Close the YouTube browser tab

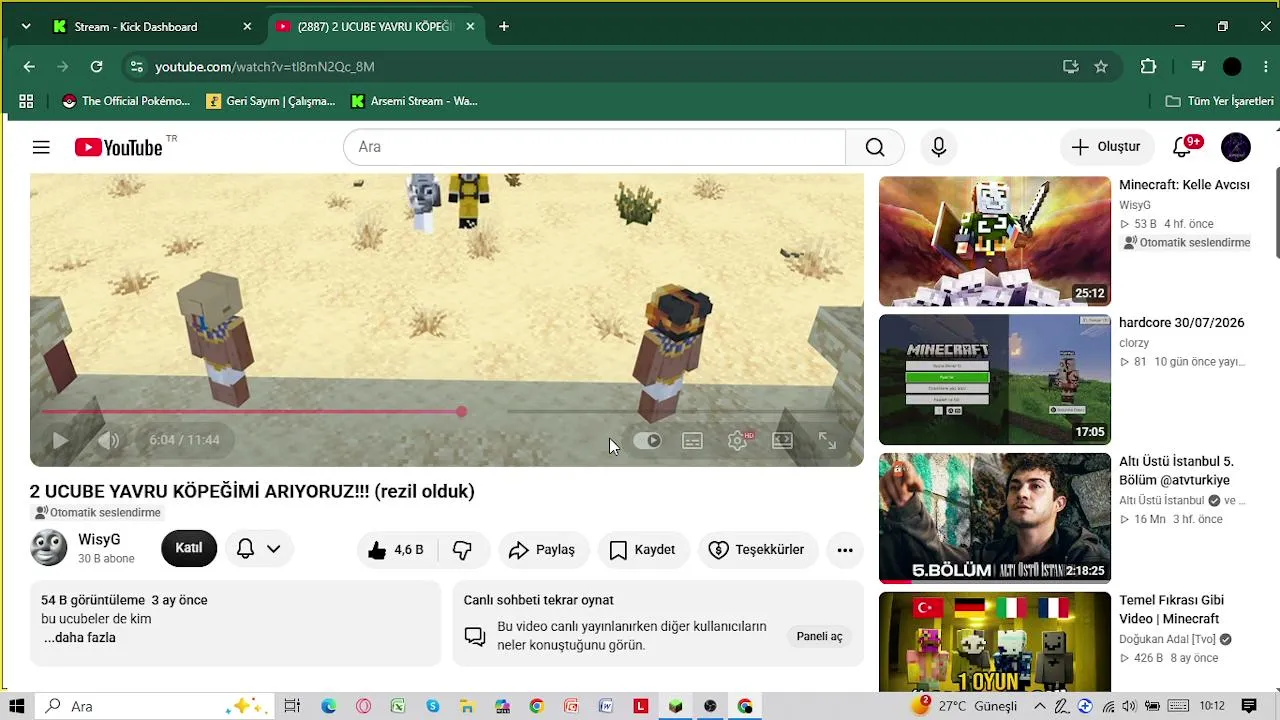pyautogui.click(x=470, y=27)
